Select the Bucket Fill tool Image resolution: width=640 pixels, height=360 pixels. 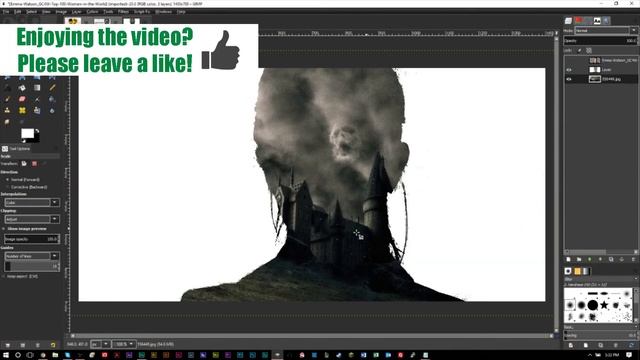(22, 88)
